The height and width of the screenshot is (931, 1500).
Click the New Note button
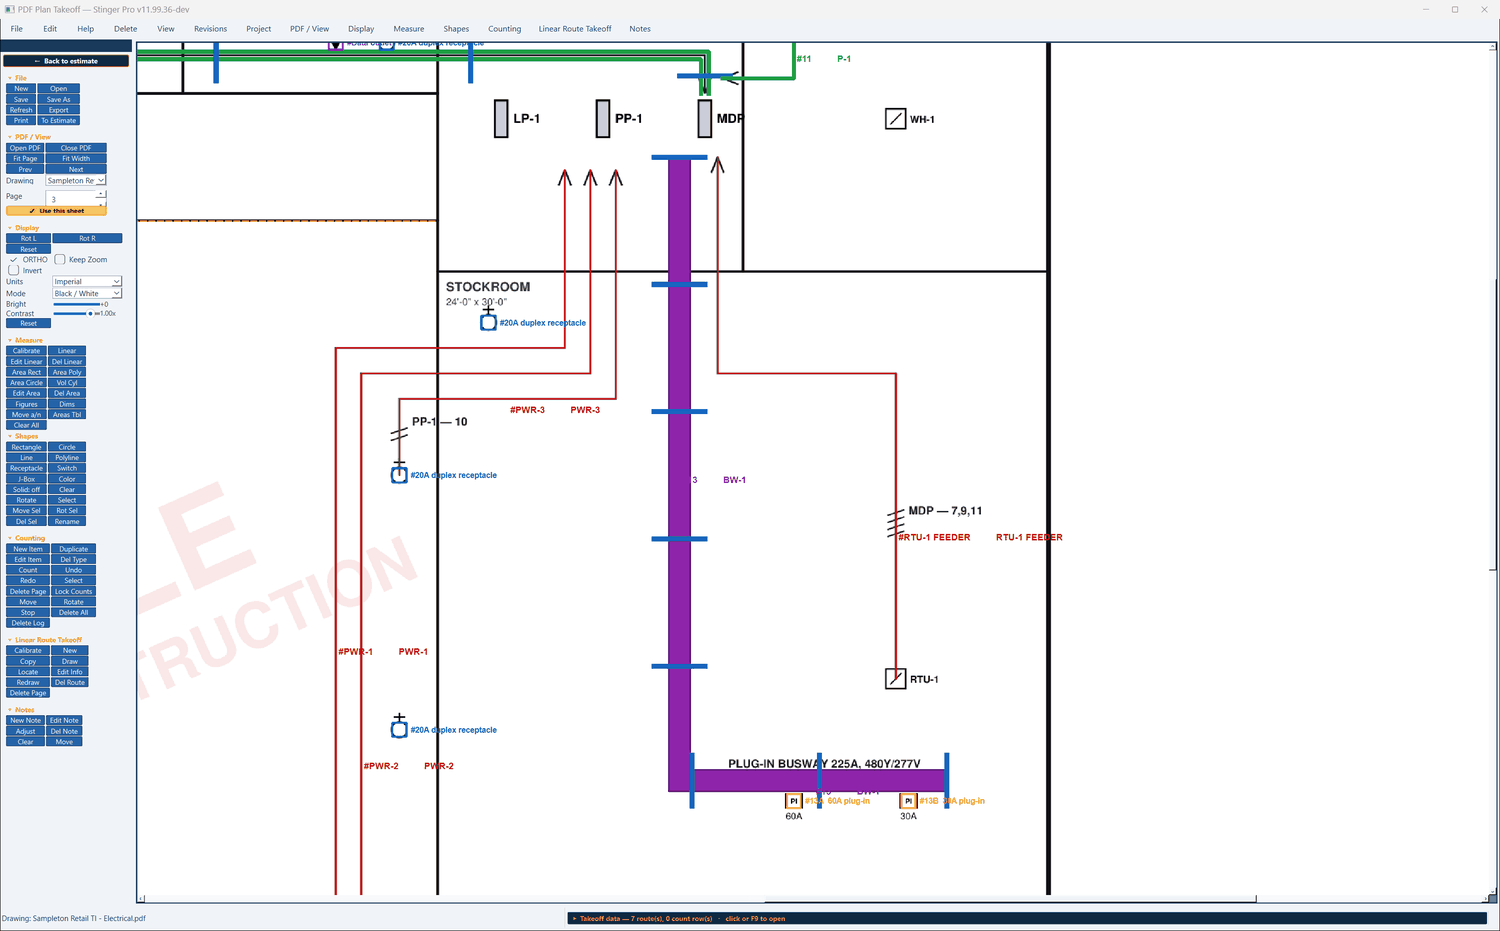(x=26, y=720)
